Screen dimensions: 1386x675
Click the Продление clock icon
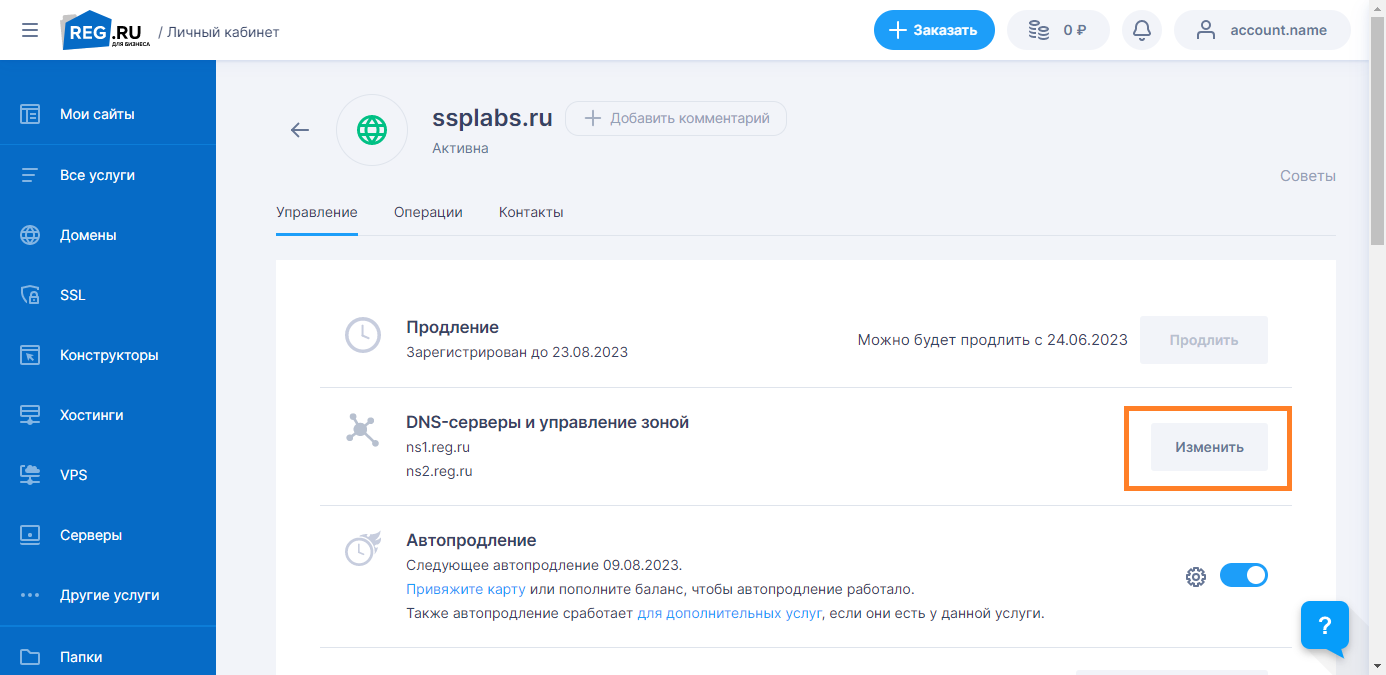tap(363, 335)
